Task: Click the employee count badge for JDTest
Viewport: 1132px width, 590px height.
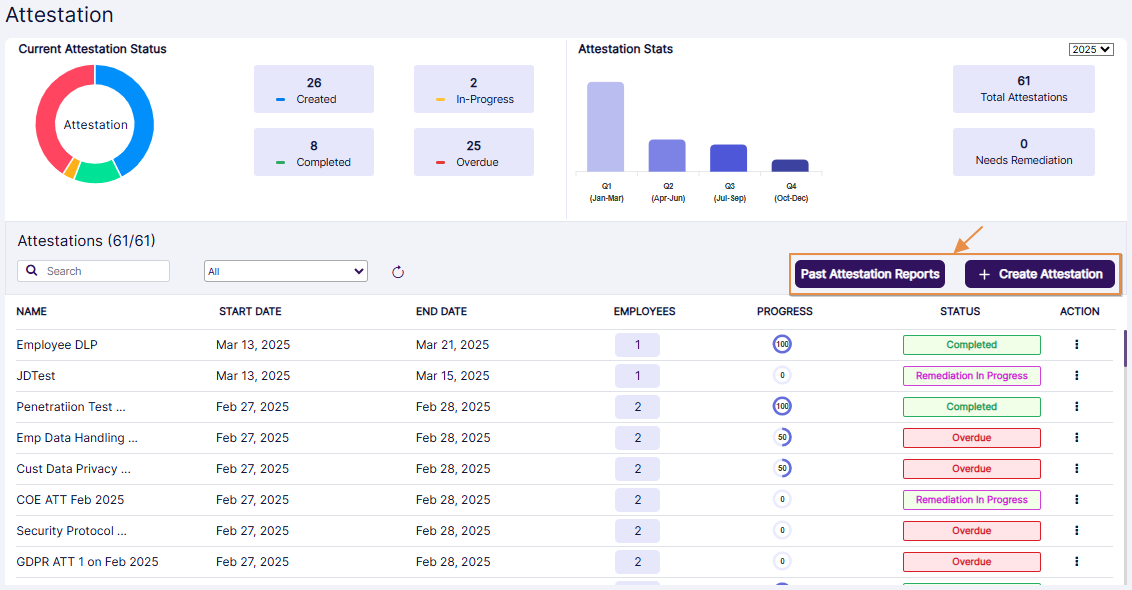Action: click(637, 376)
